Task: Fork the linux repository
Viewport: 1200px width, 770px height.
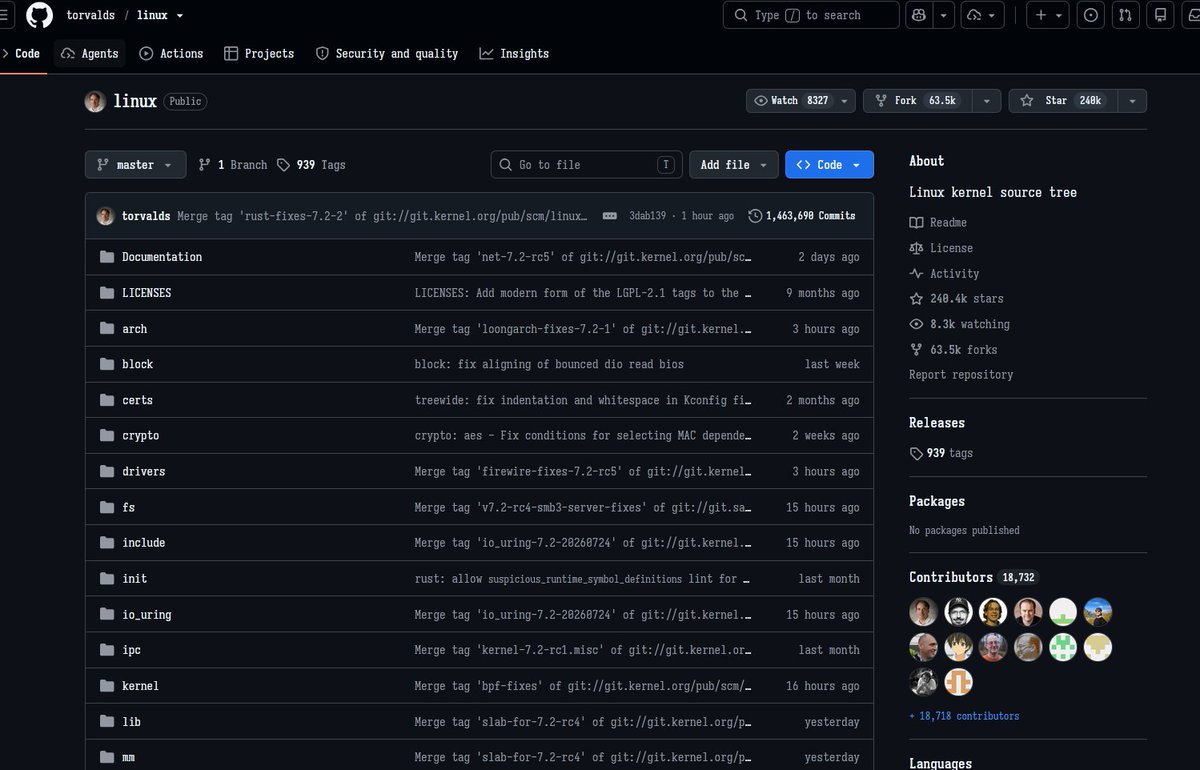Action: [x=917, y=101]
